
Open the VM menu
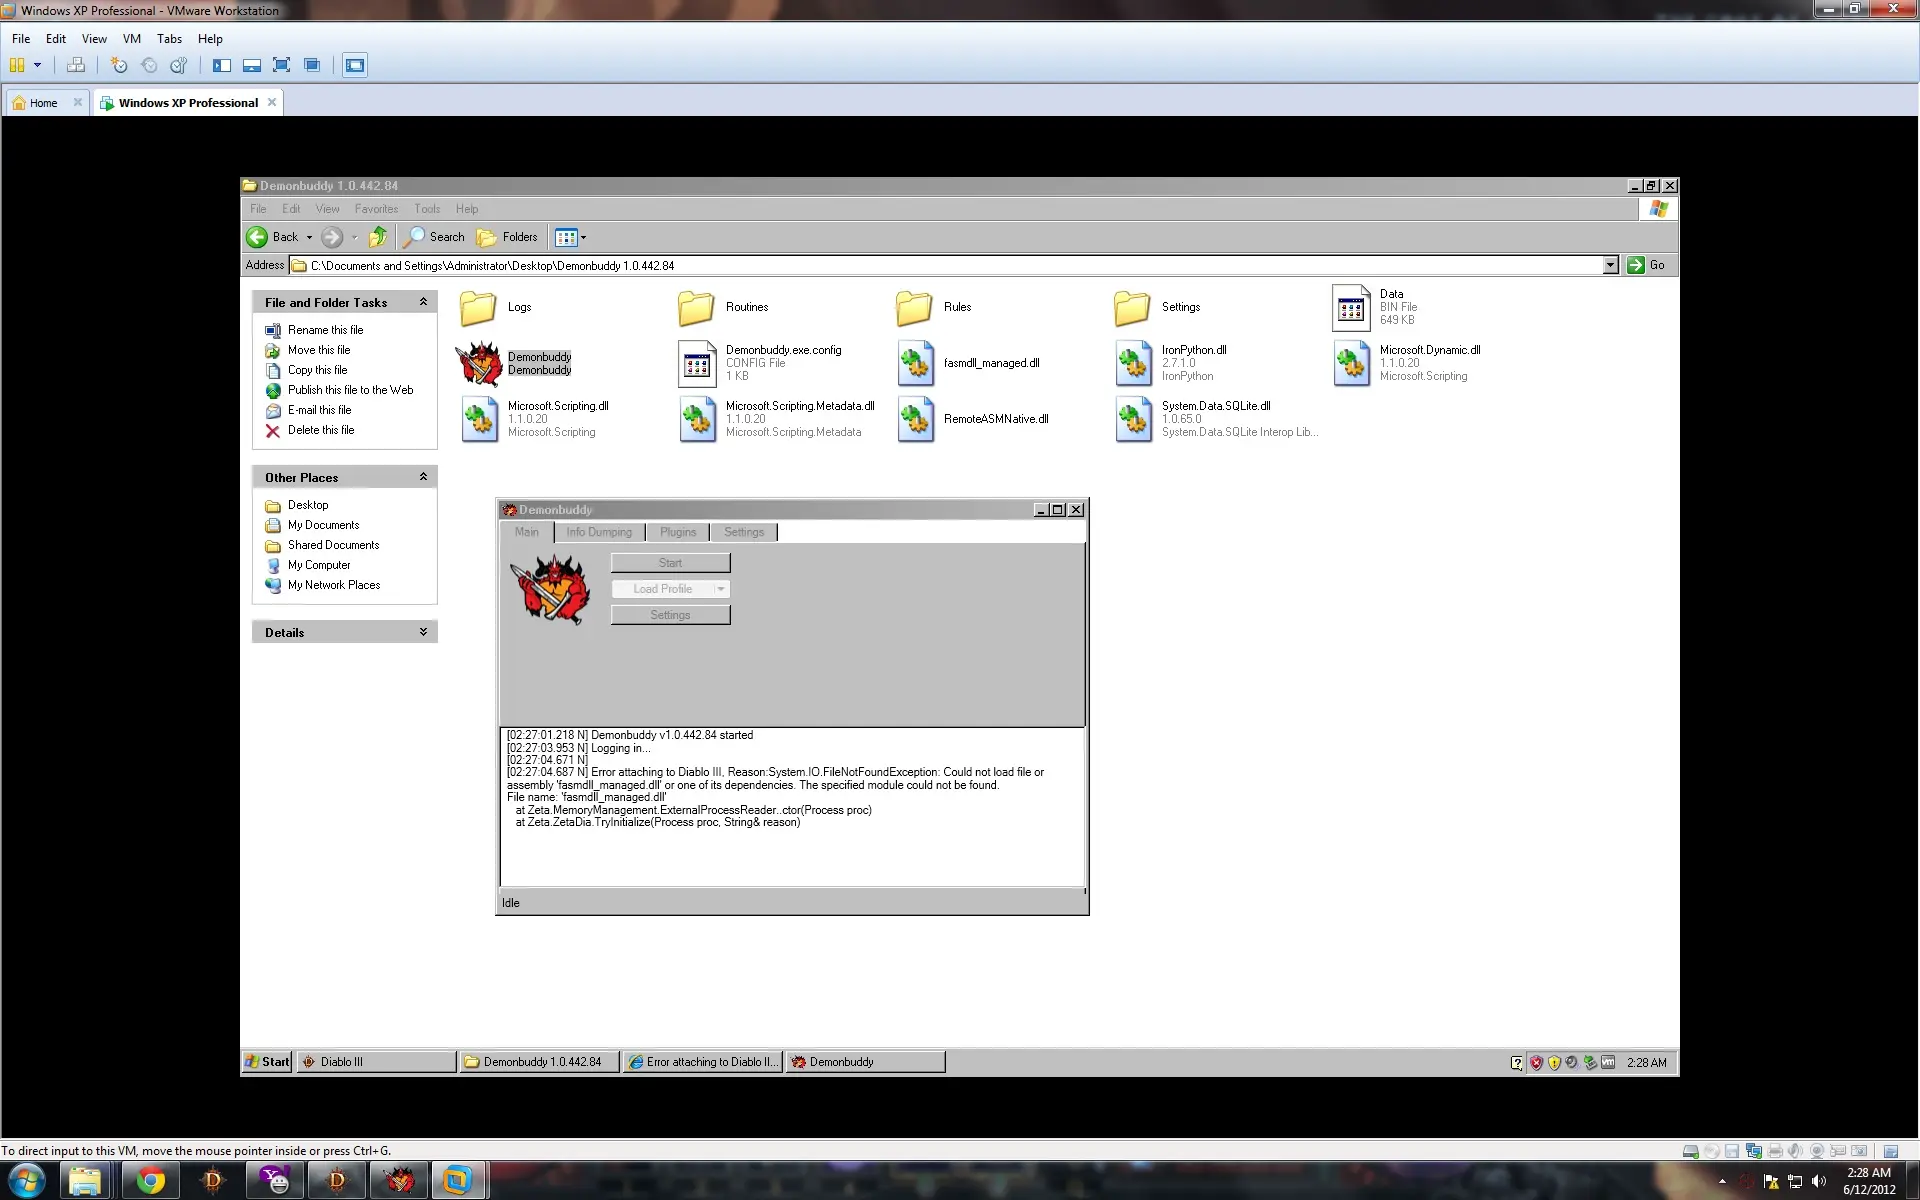131,39
